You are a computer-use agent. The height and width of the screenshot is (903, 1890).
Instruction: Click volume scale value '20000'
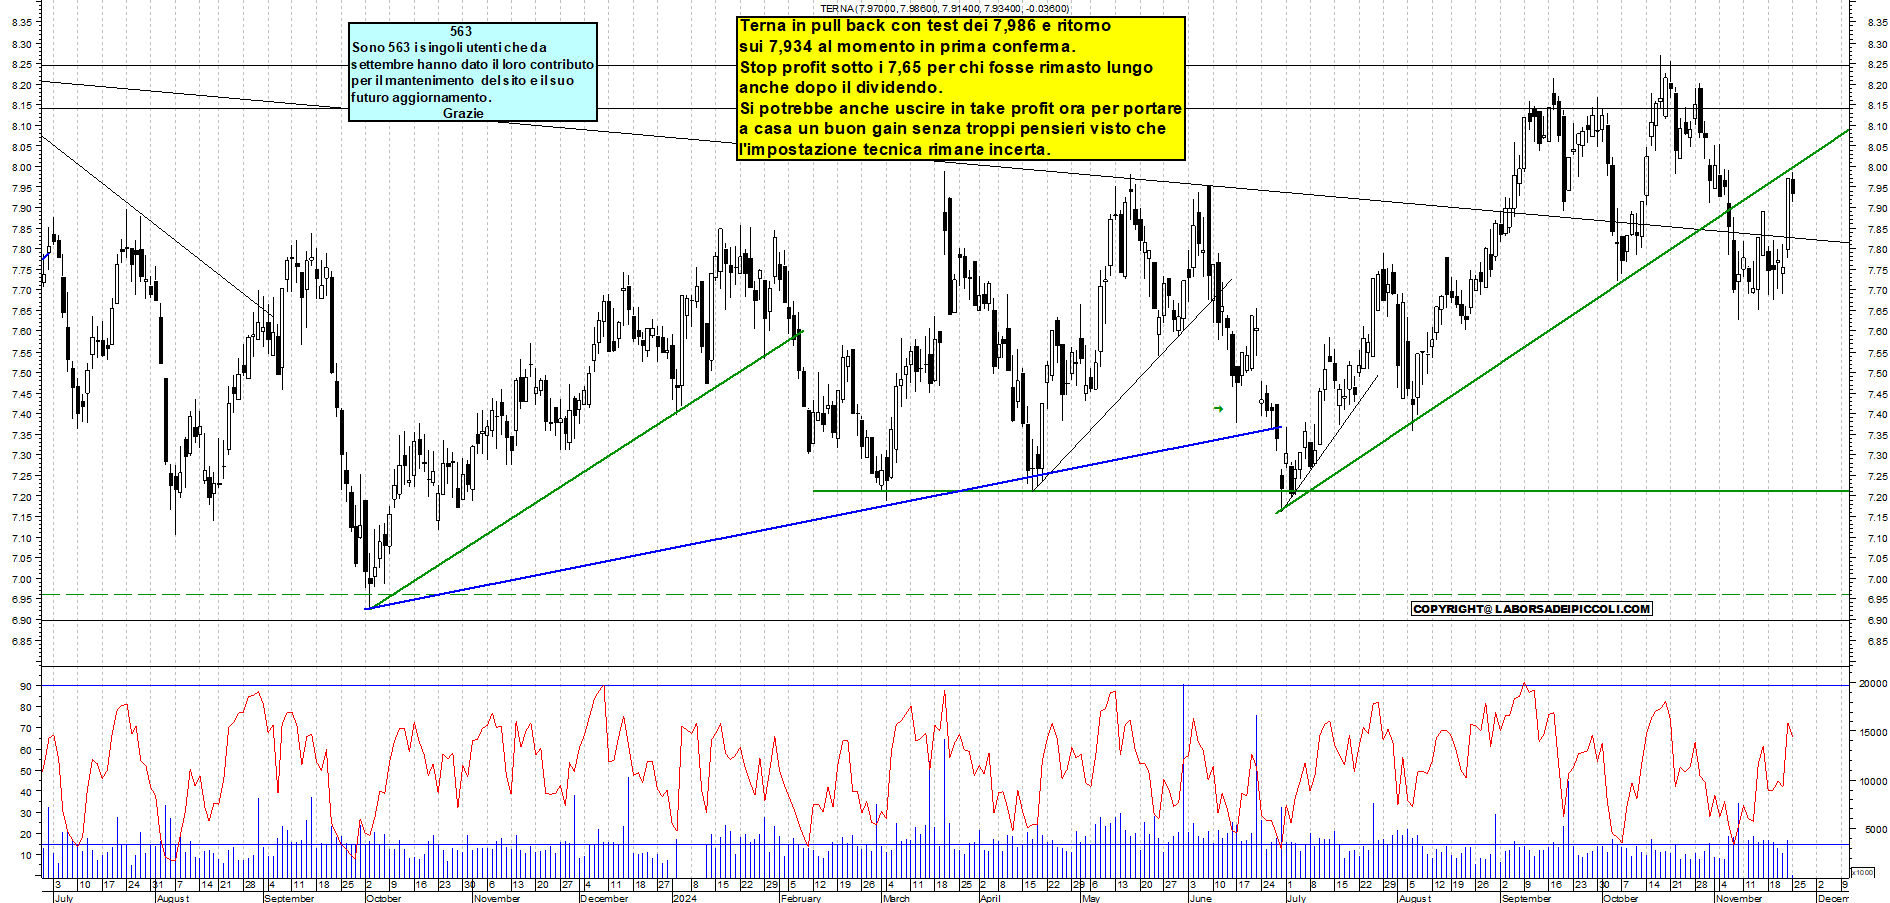pyautogui.click(x=1873, y=684)
